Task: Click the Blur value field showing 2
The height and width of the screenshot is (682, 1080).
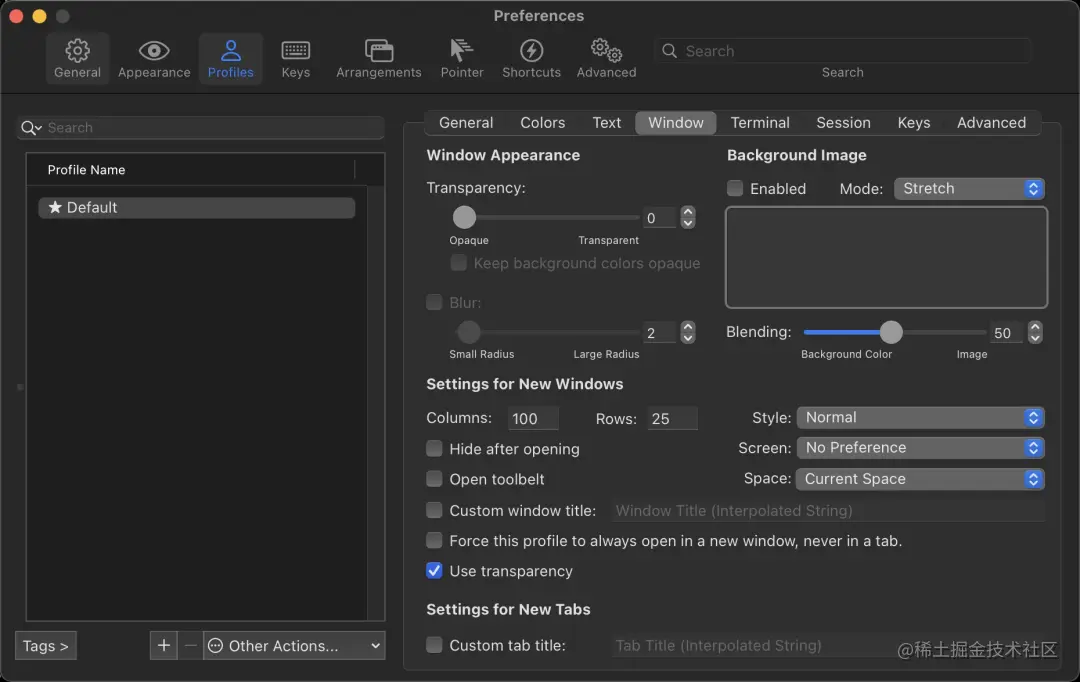Action: click(659, 333)
